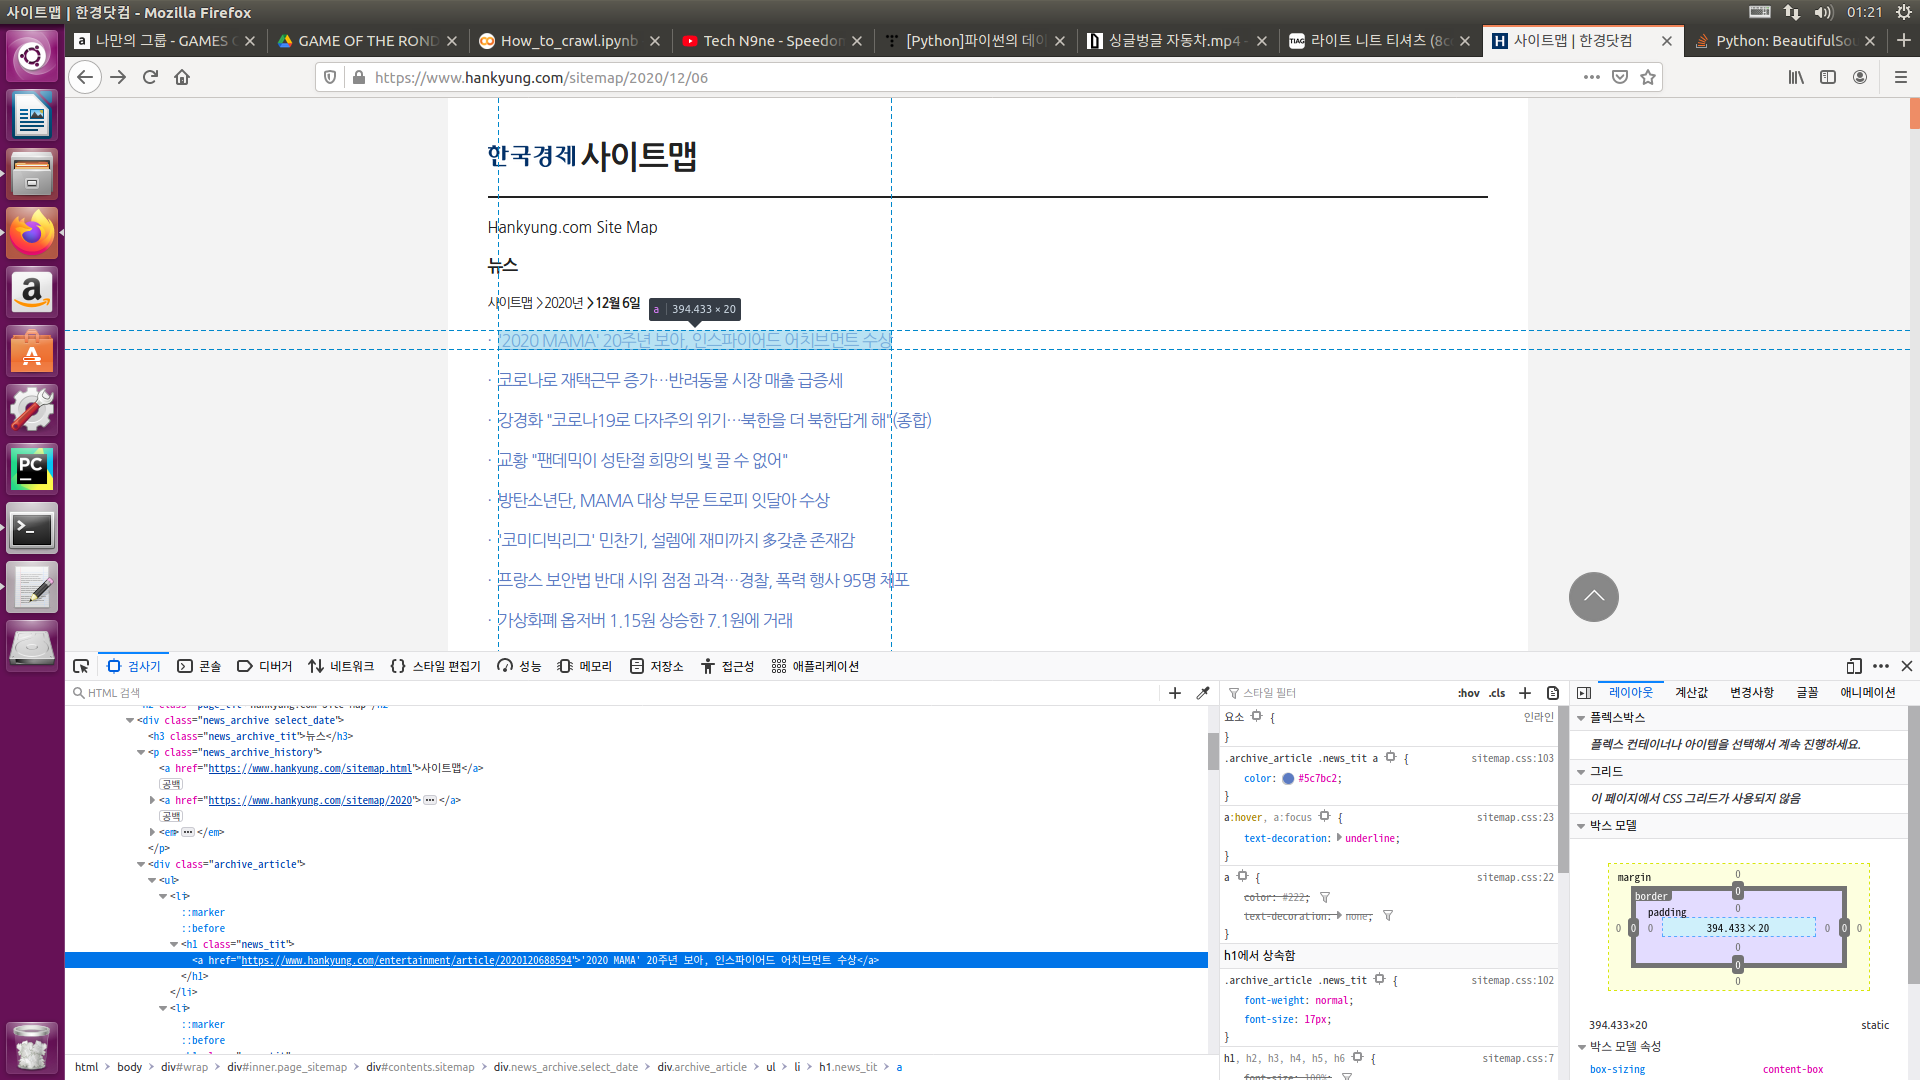Open the Console (콘솔) tab
1920x1080 pixels.
click(x=199, y=666)
